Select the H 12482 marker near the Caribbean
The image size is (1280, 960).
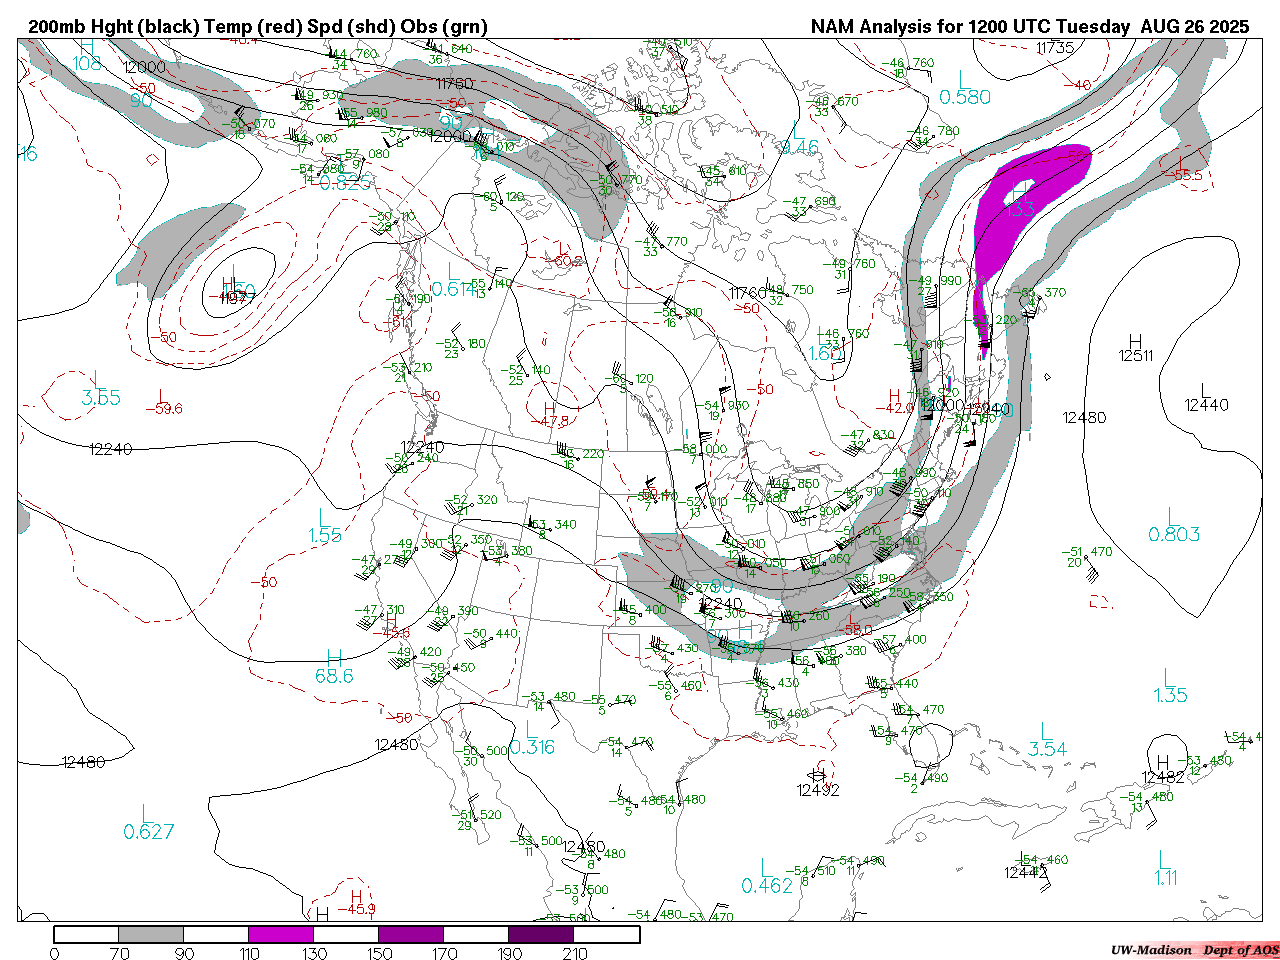tap(1163, 770)
